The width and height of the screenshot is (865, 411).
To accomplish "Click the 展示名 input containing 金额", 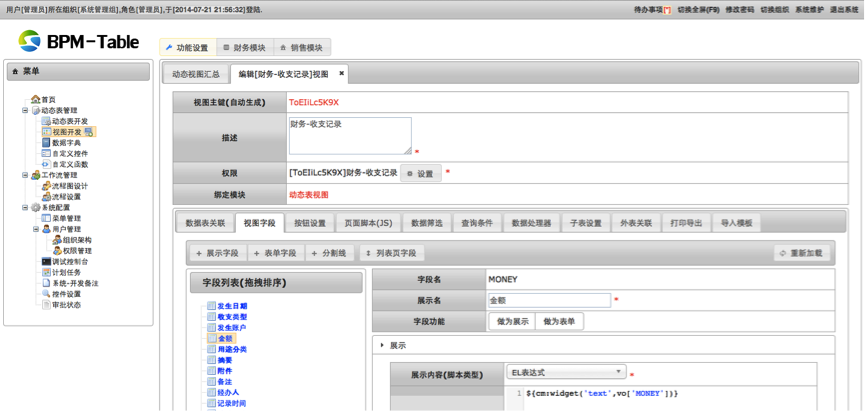I will point(549,301).
